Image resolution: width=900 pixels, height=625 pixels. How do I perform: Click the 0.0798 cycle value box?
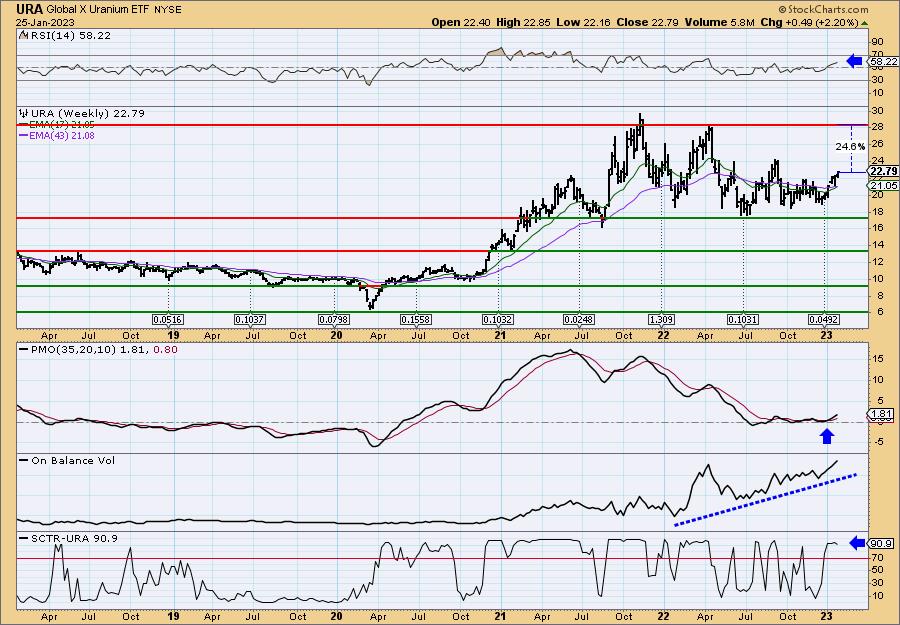(334, 319)
